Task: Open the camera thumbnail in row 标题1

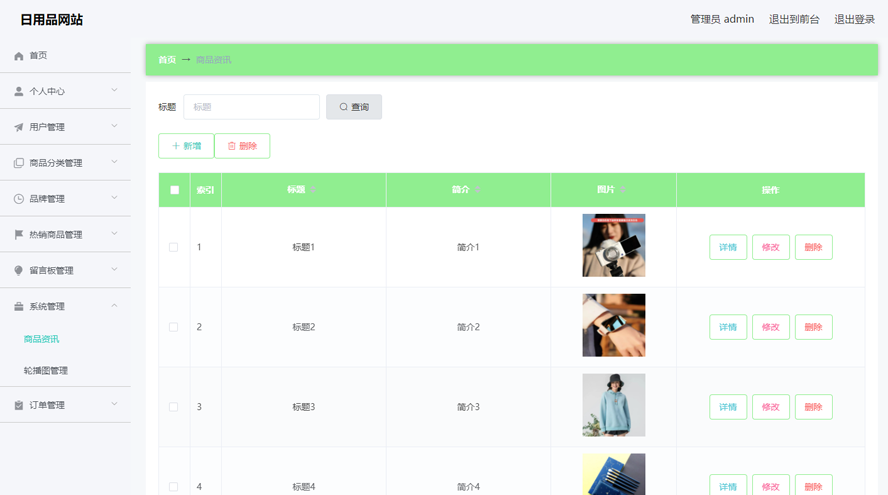Action: tap(614, 245)
